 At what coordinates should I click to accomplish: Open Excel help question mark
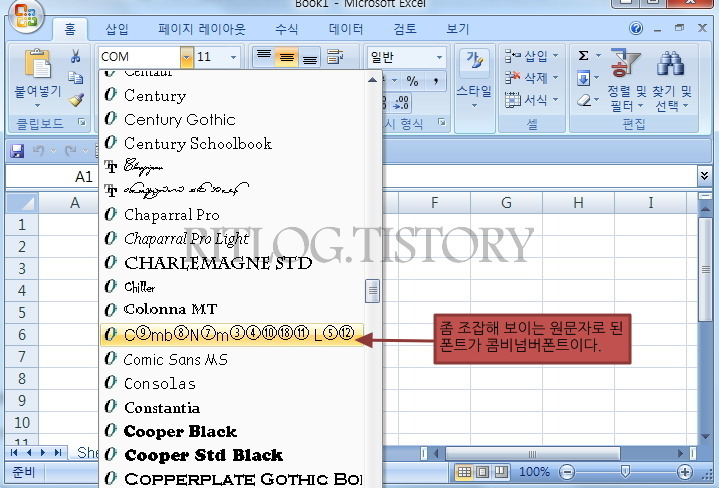pyautogui.click(x=636, y=28)
